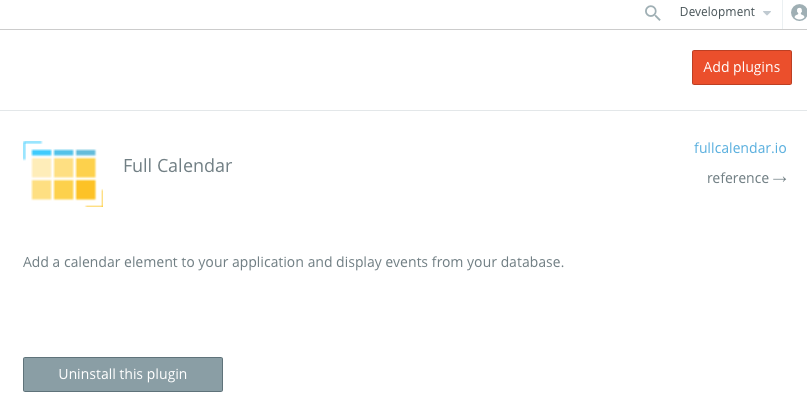Open search with the magnifier icon

point(653,13)
